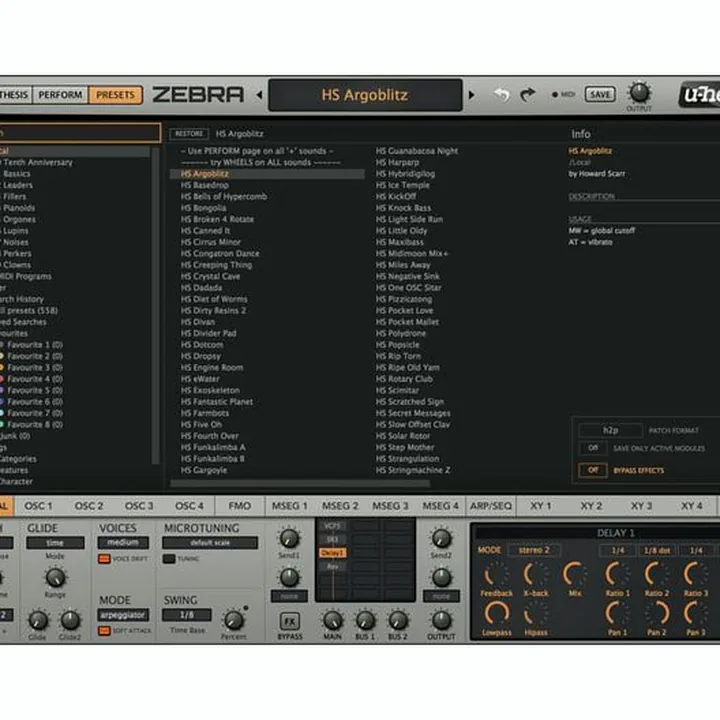Toggle the microtuning TUNING switch
This screenshot has height=720, width=720.
coord(169,559)
